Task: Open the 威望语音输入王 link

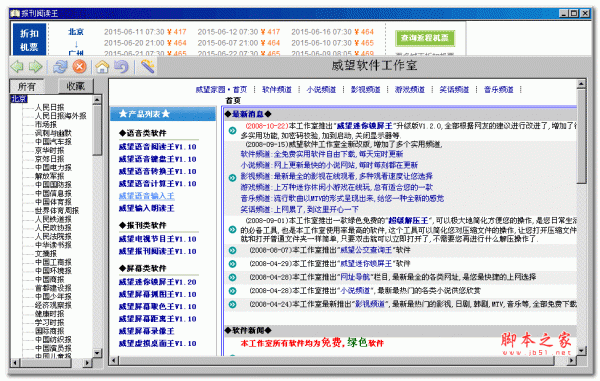Action: pyautogui.click(x=147, y=196)
